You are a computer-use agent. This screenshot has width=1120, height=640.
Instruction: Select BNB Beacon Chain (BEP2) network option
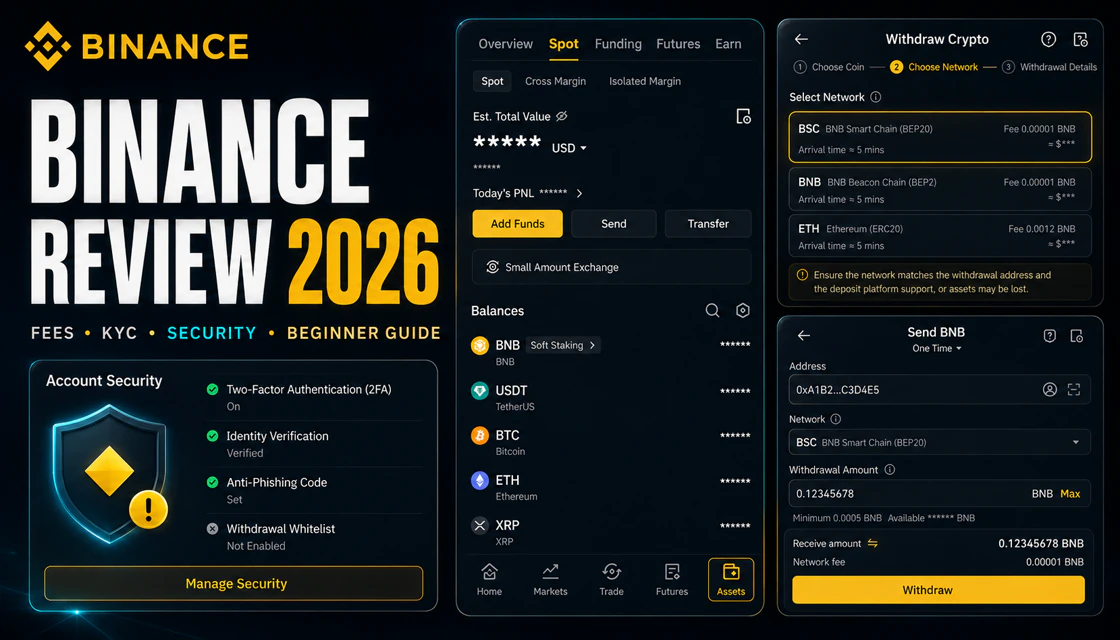click(940, 189)
